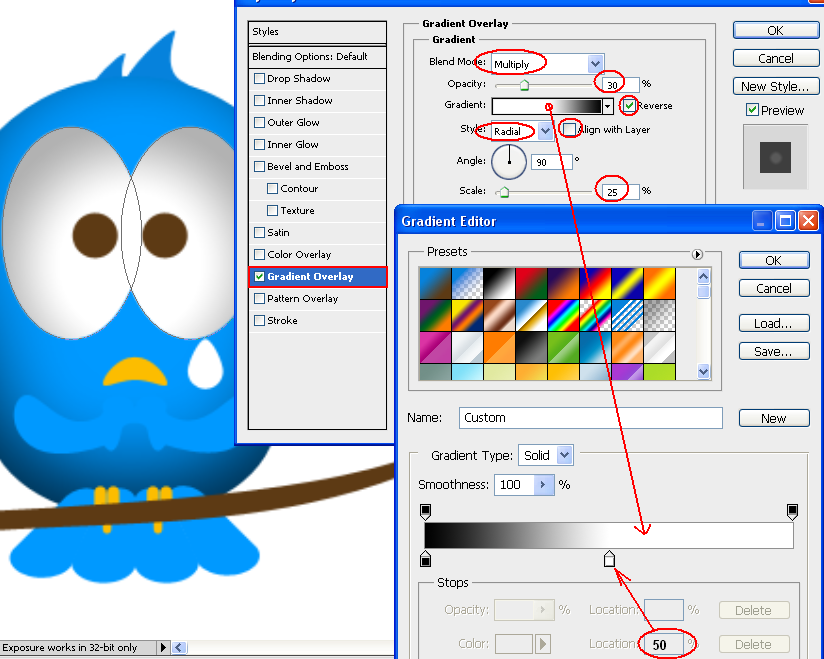824x659 pixels.
Task: Enable the Inner Glow checkbox
Action: tap(259, 145)
